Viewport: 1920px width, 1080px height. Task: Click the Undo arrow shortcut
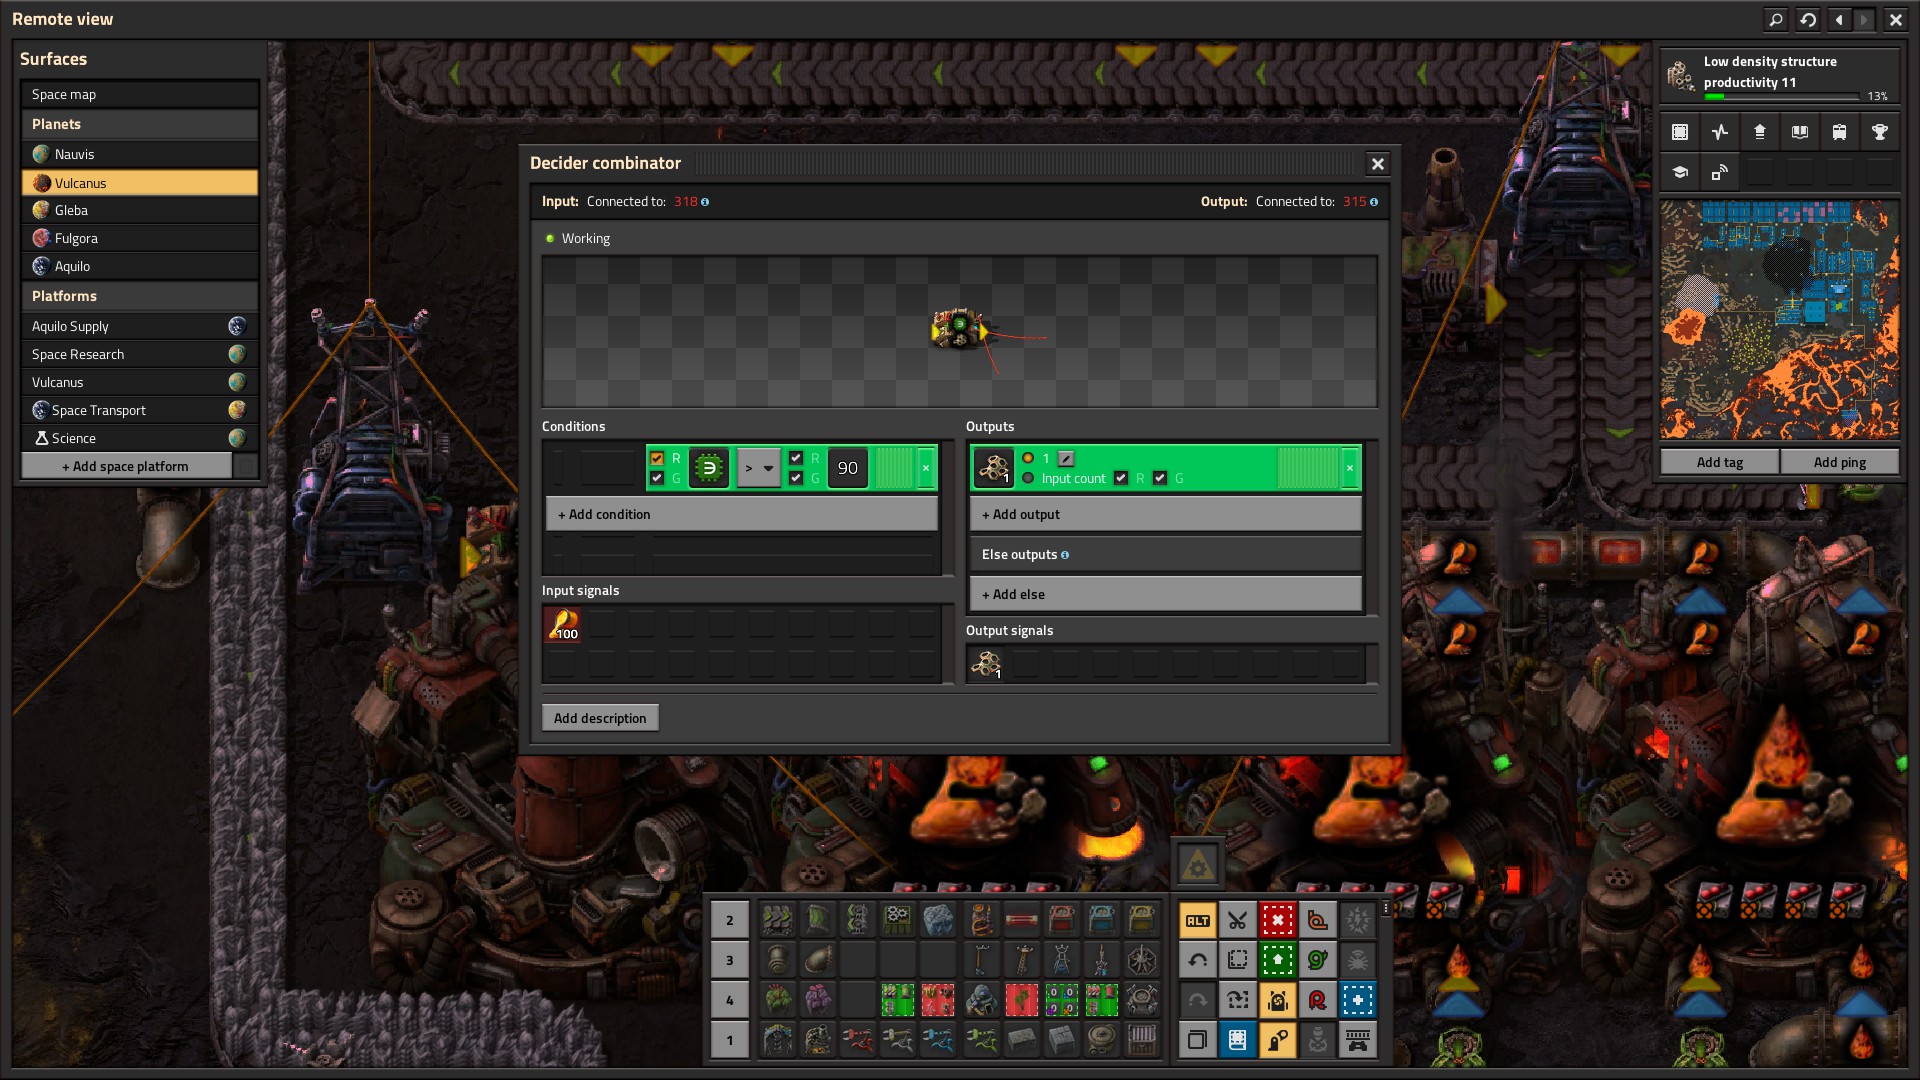[x=1197, y=960]
